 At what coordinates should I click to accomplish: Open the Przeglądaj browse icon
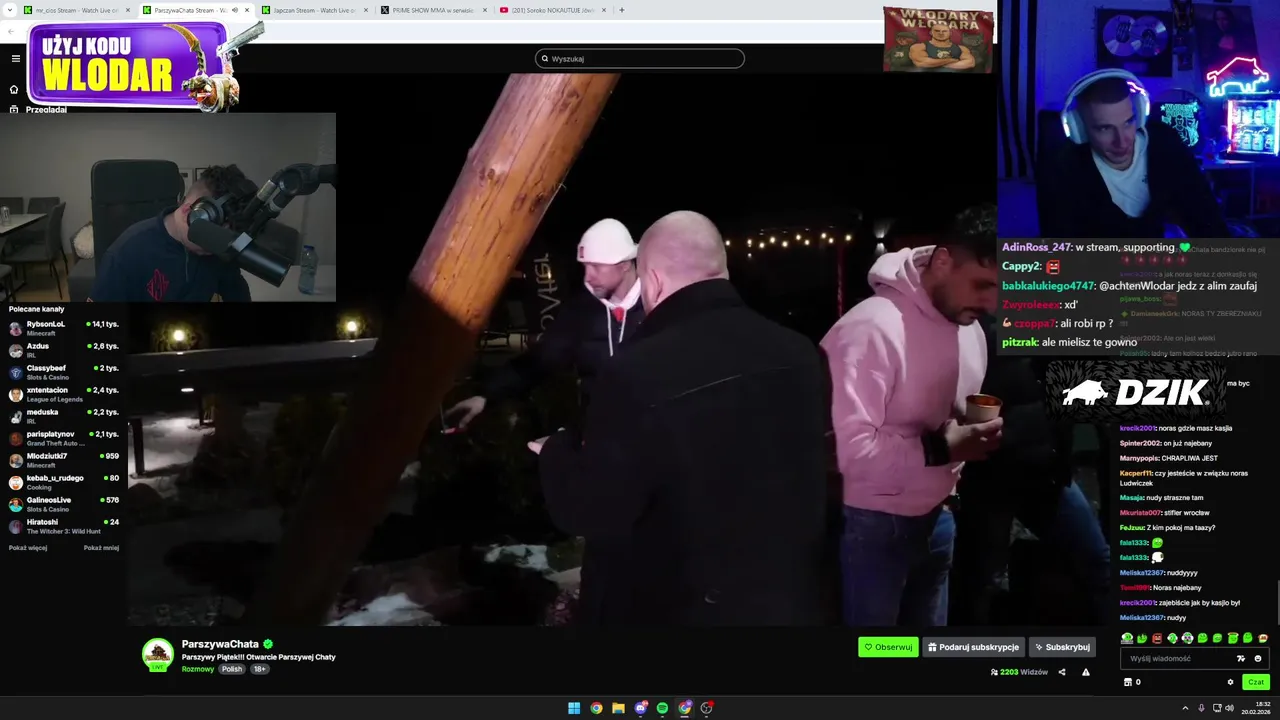tap(14, 109)
